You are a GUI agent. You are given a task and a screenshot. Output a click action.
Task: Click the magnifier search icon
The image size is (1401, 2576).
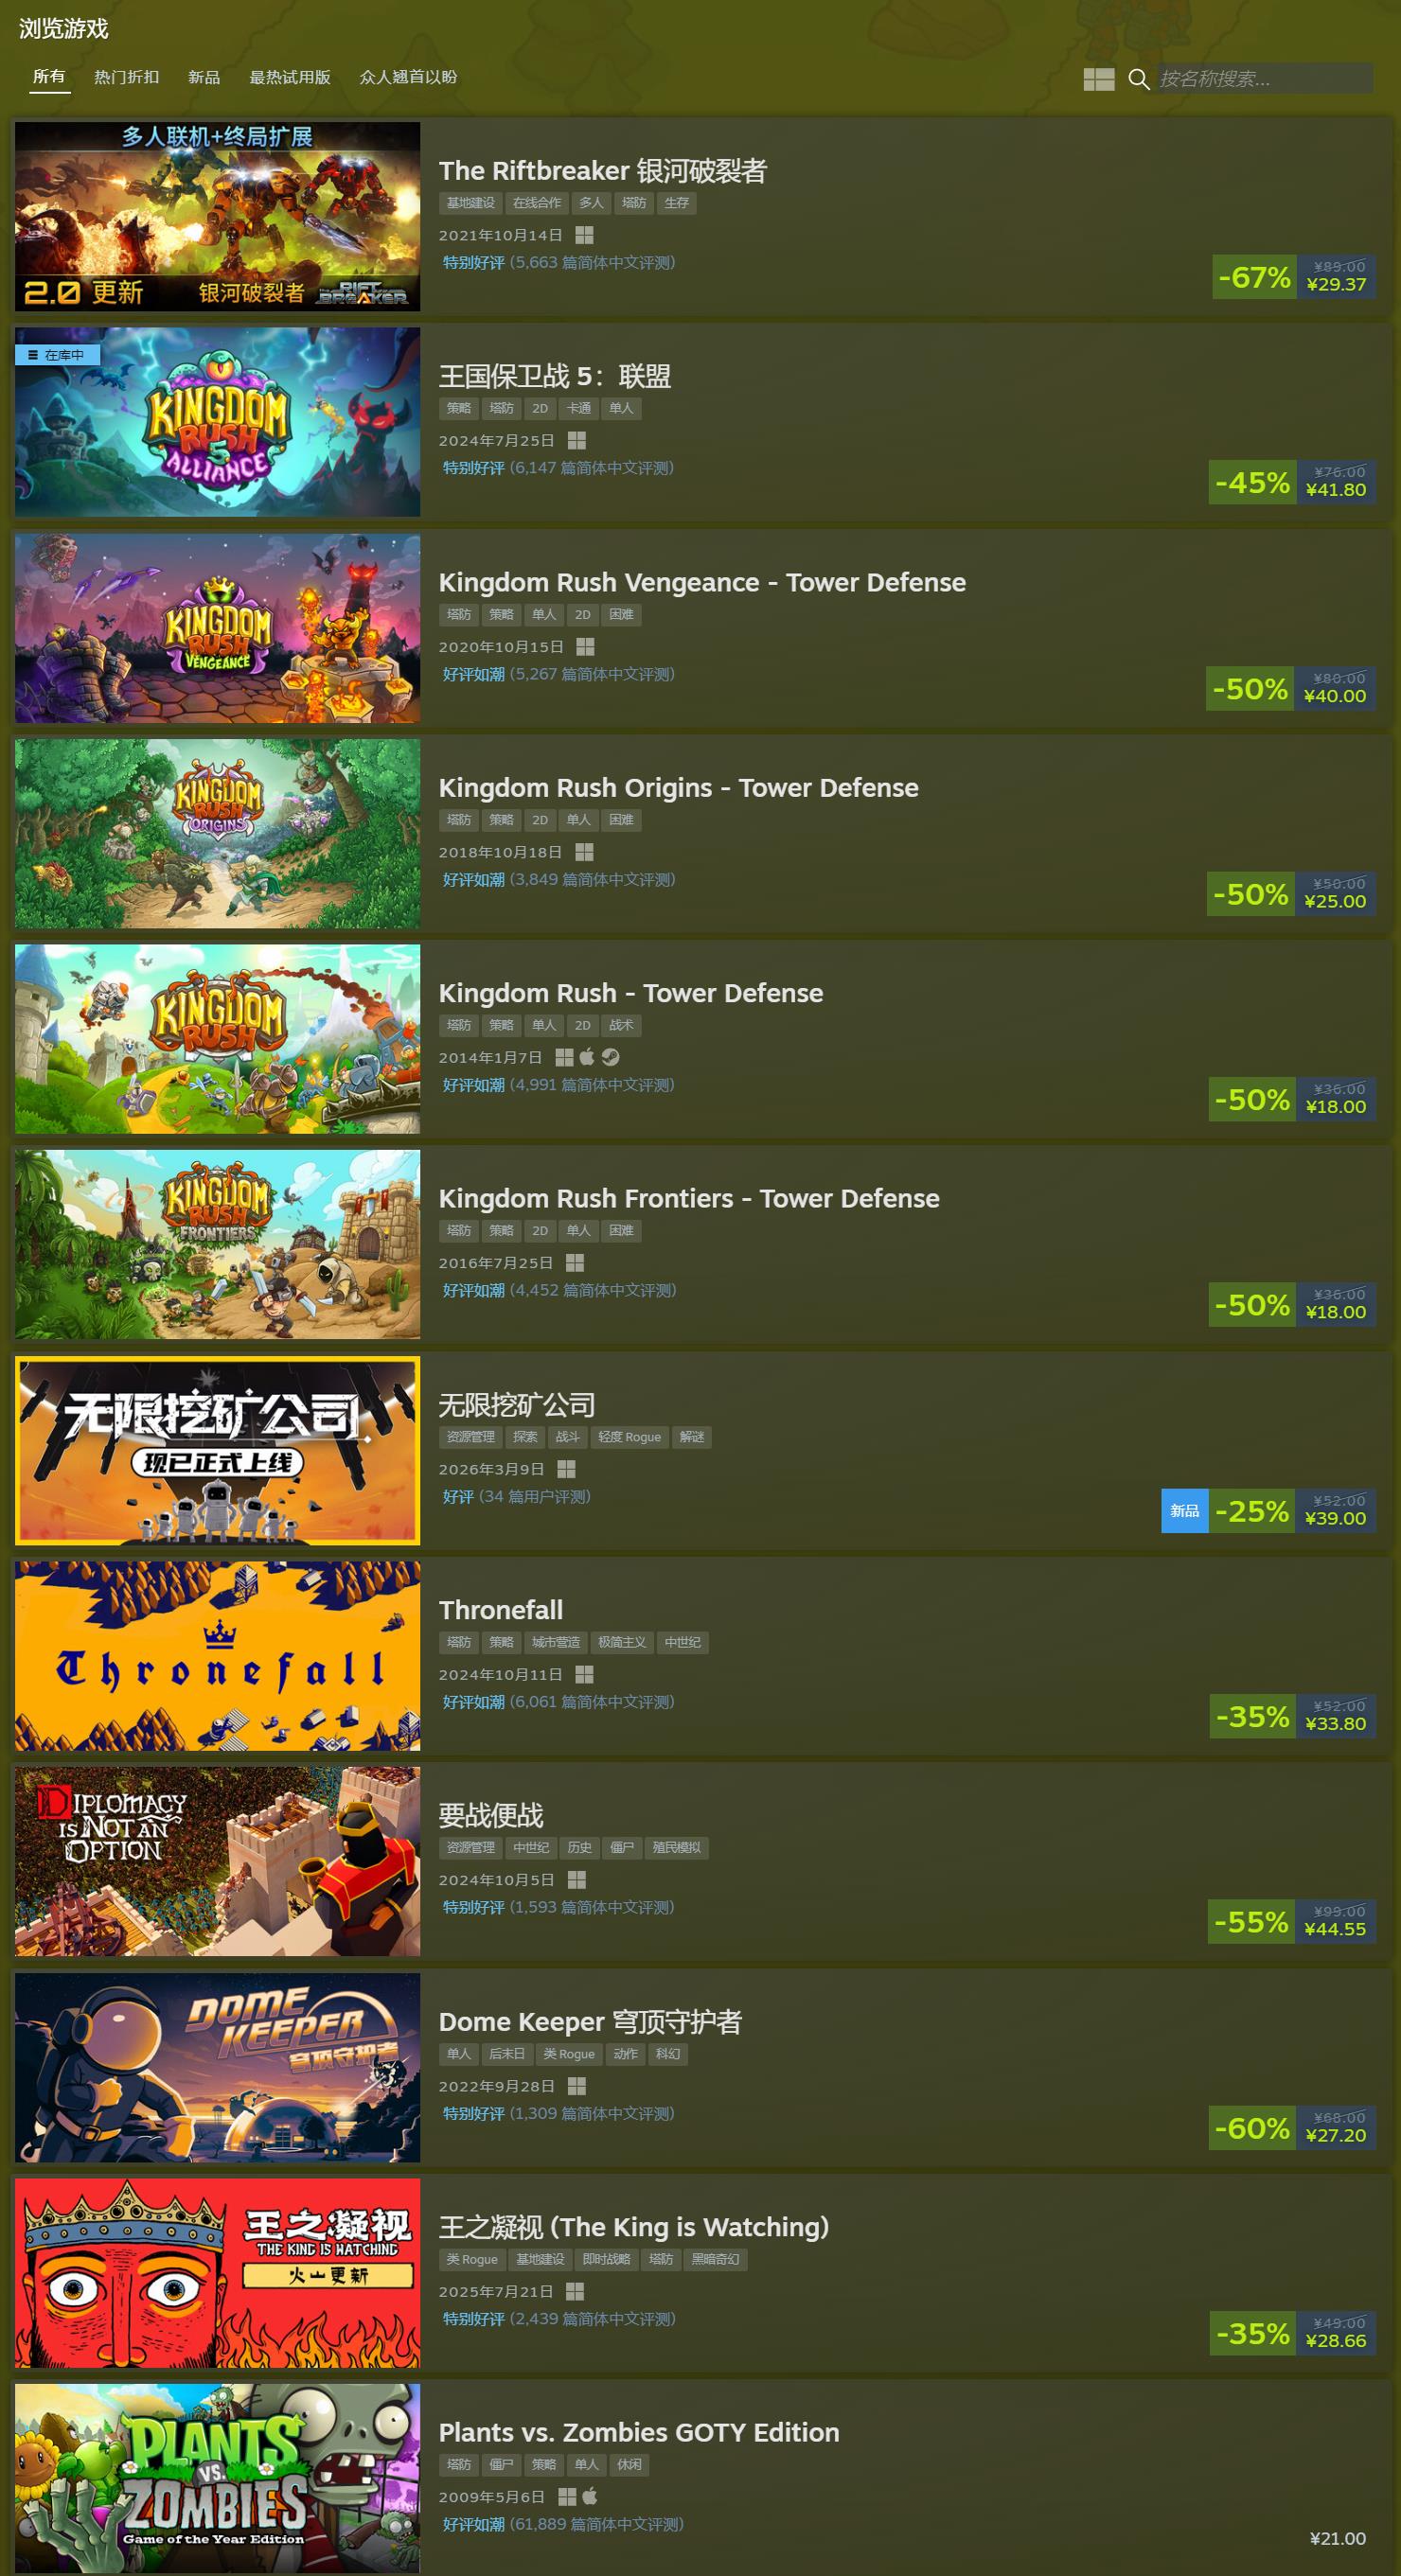[x=1138, y=79]
